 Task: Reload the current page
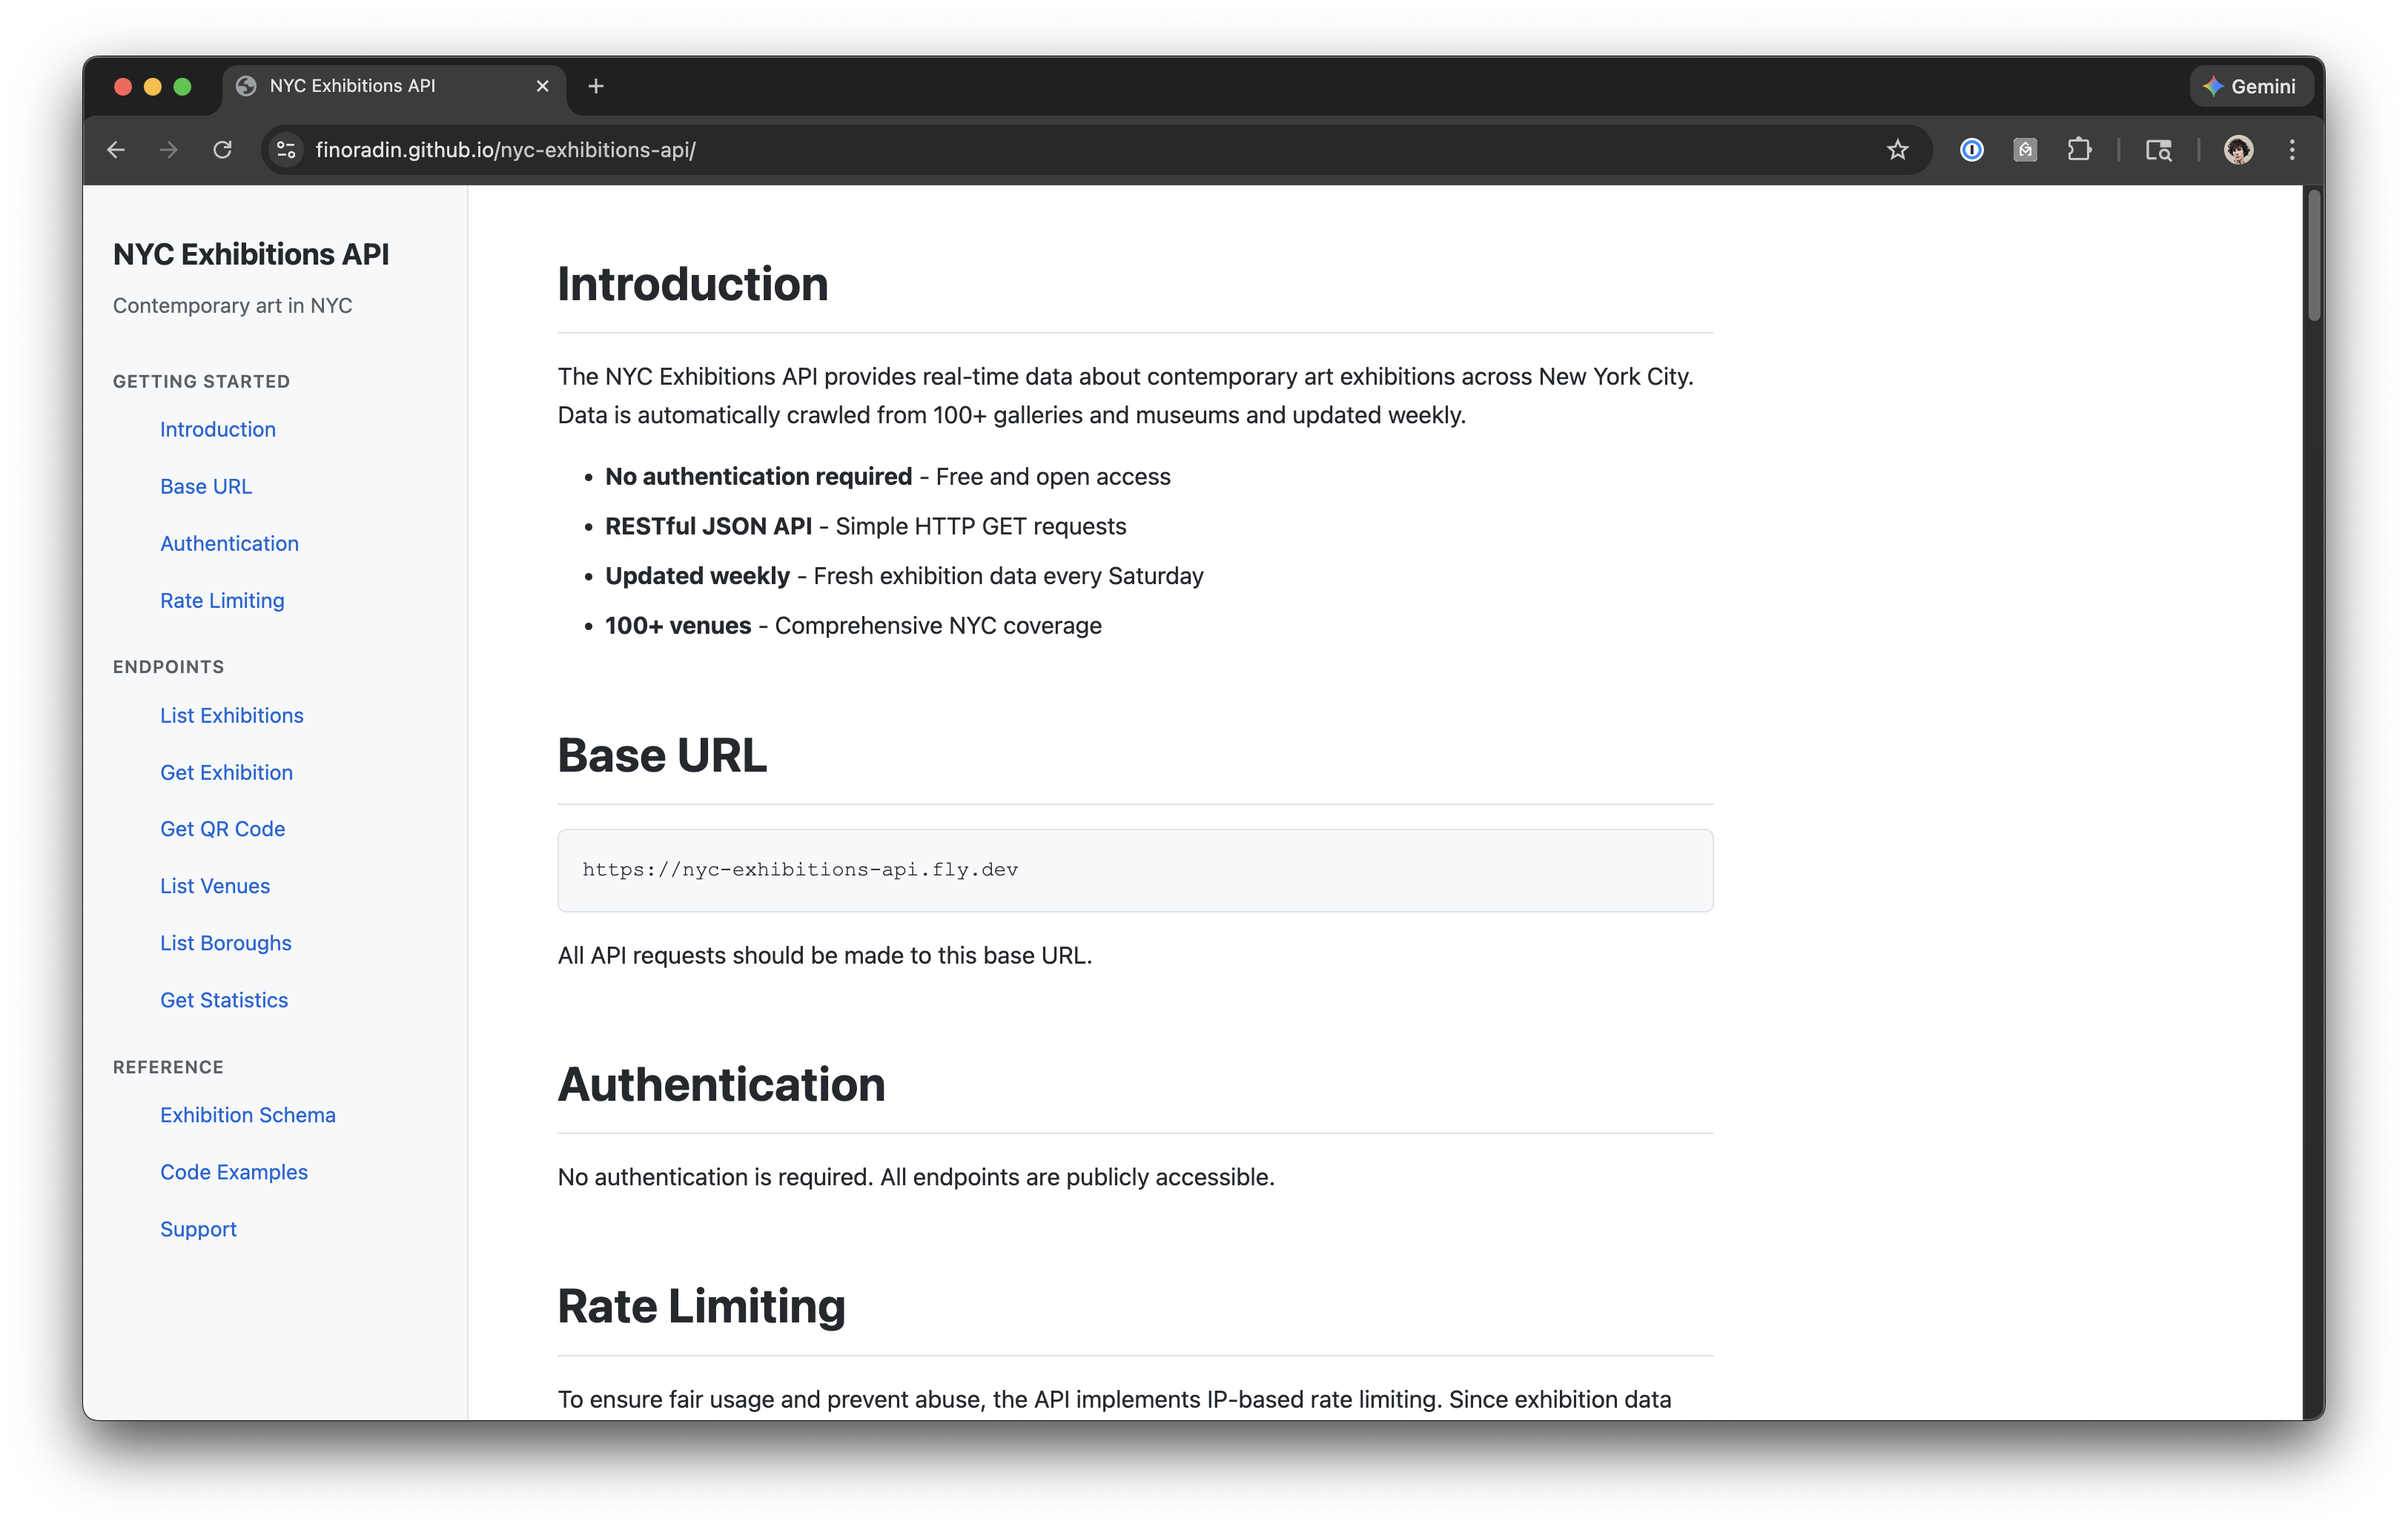click(x=223, y=149)
